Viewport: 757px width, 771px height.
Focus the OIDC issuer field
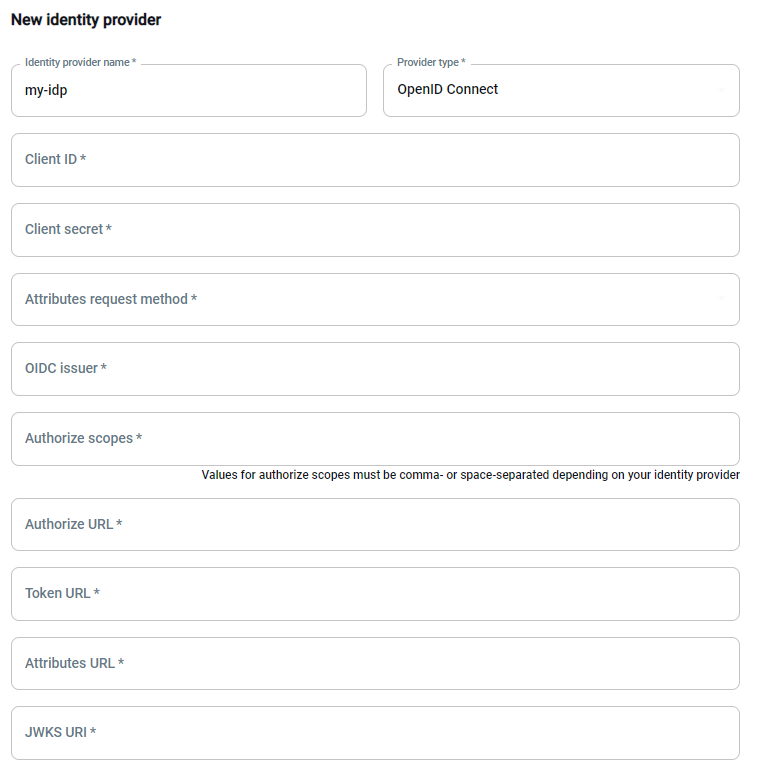[x=375, y=369]
